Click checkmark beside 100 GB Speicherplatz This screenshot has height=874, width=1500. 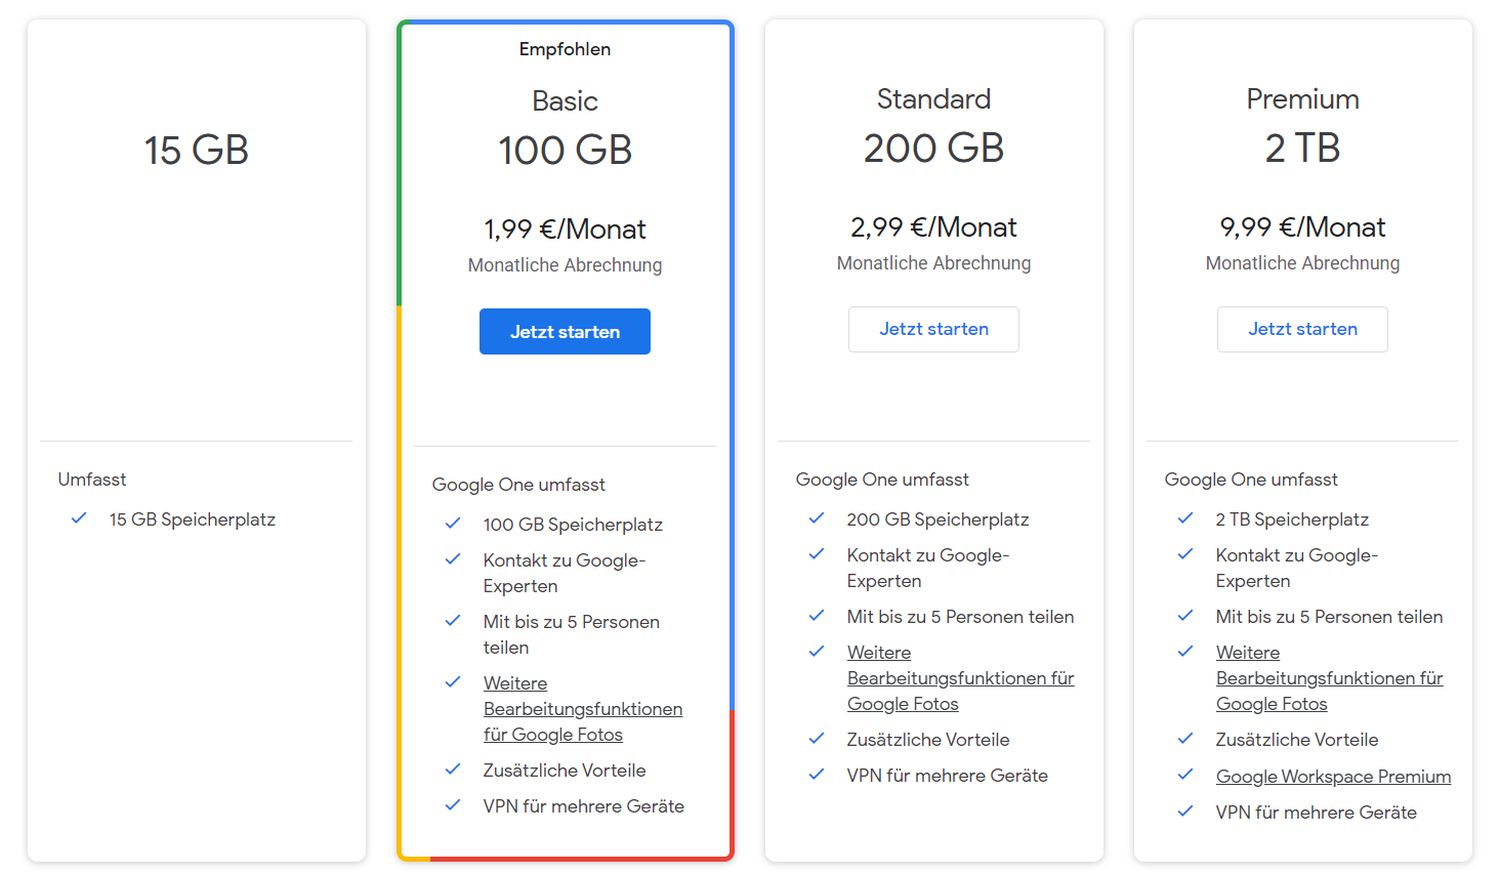(453, 523)
